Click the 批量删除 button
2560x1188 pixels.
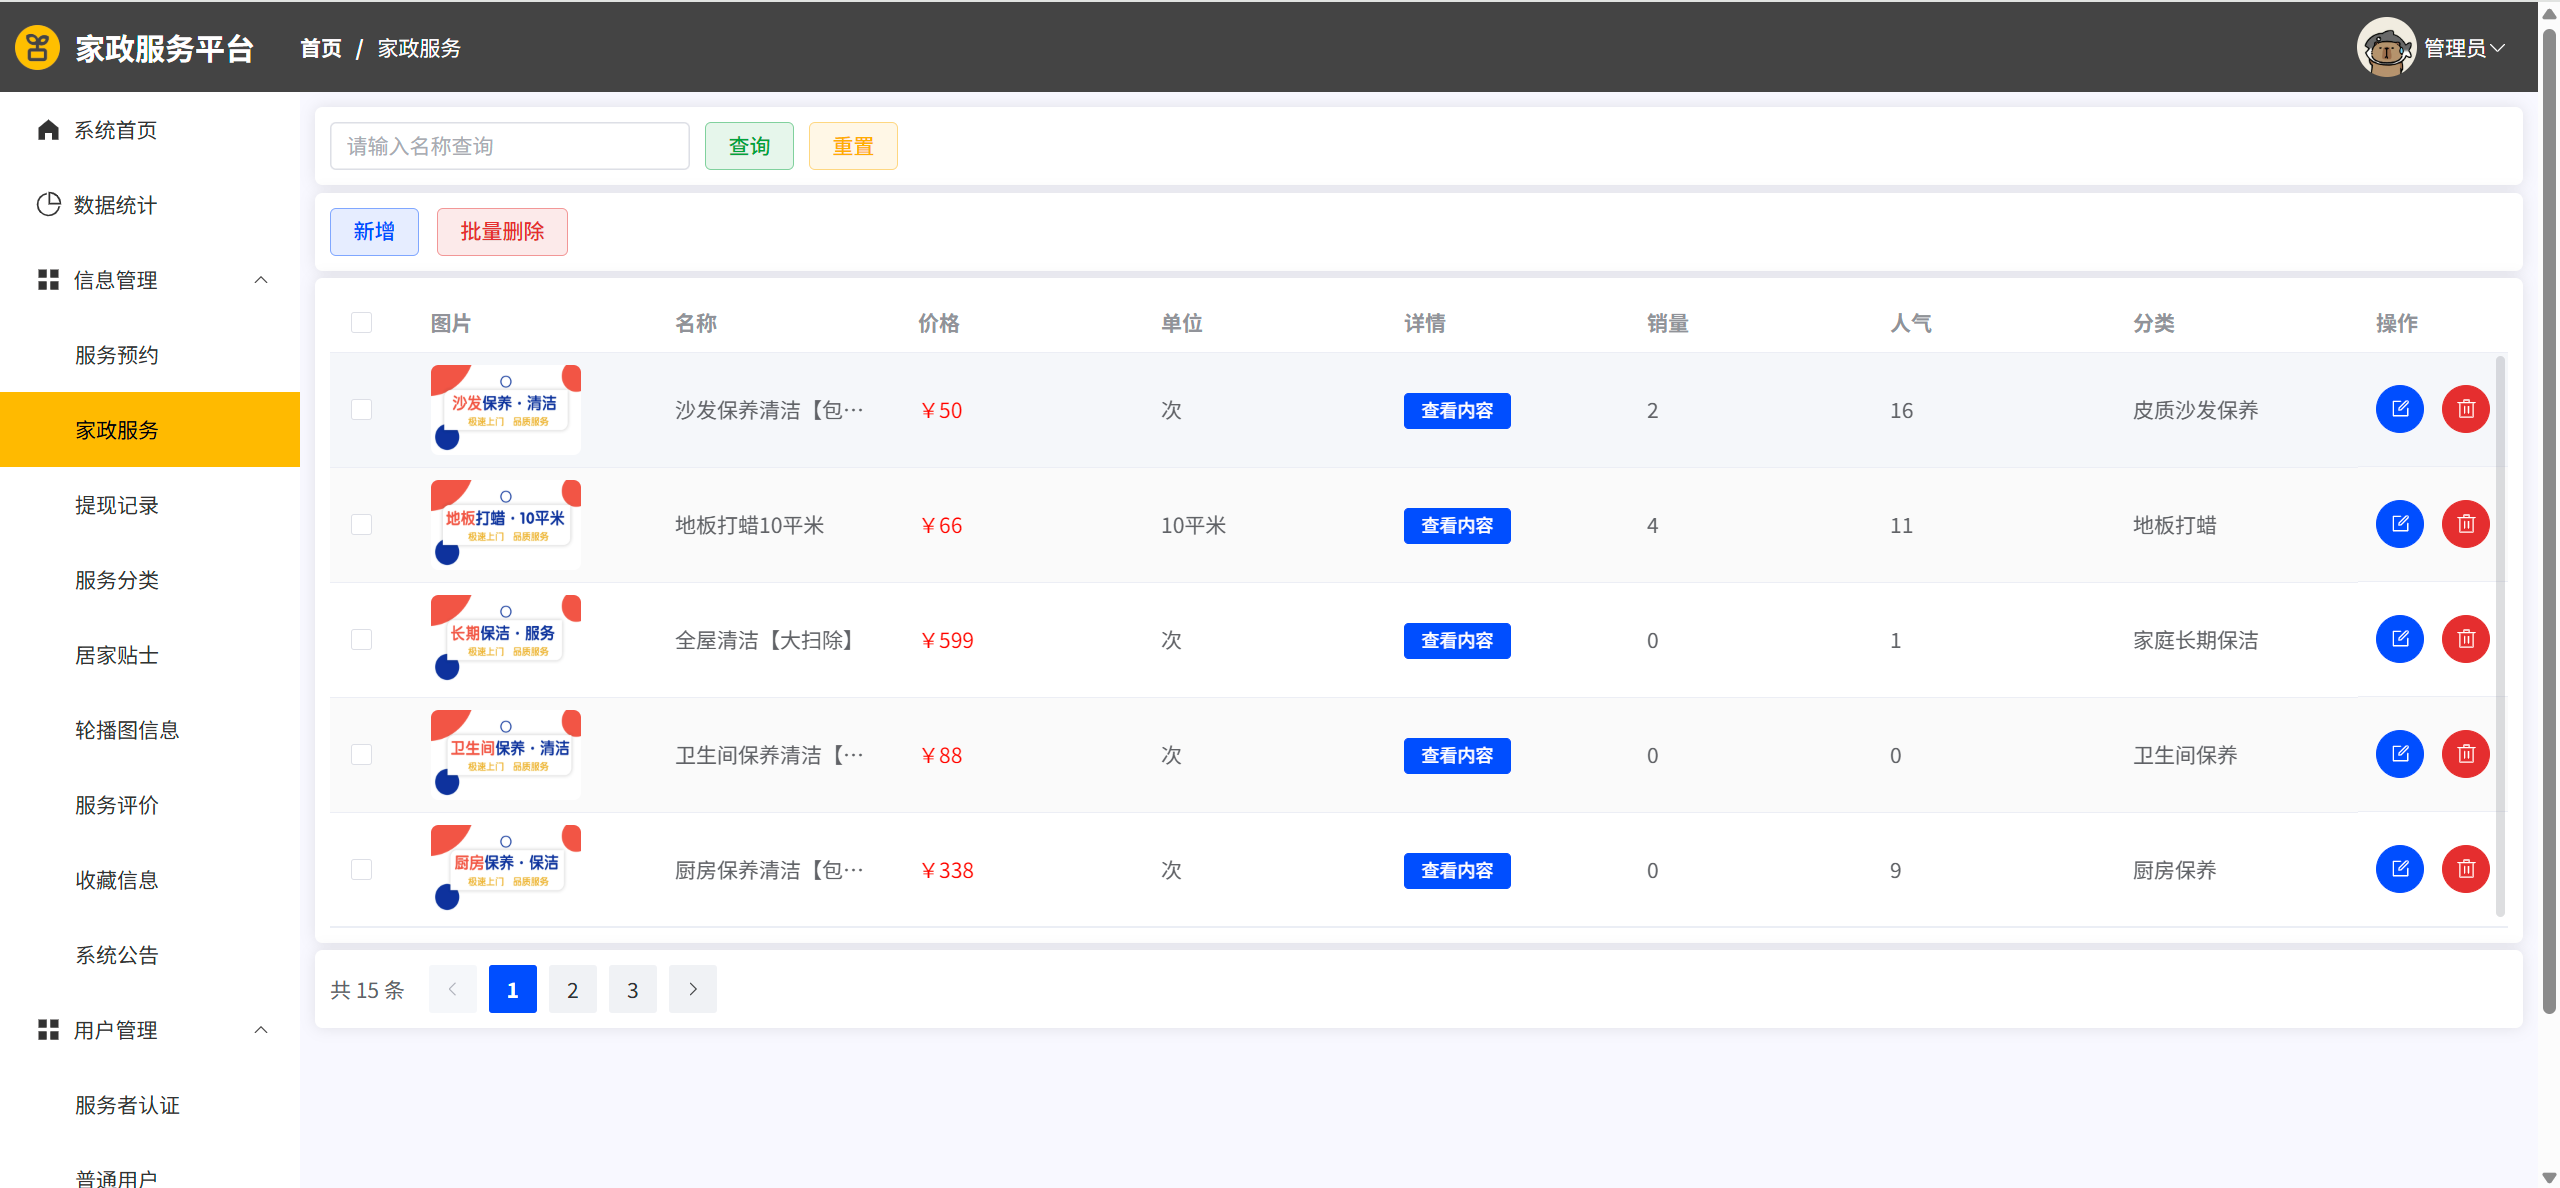click(x=502, y=232)
